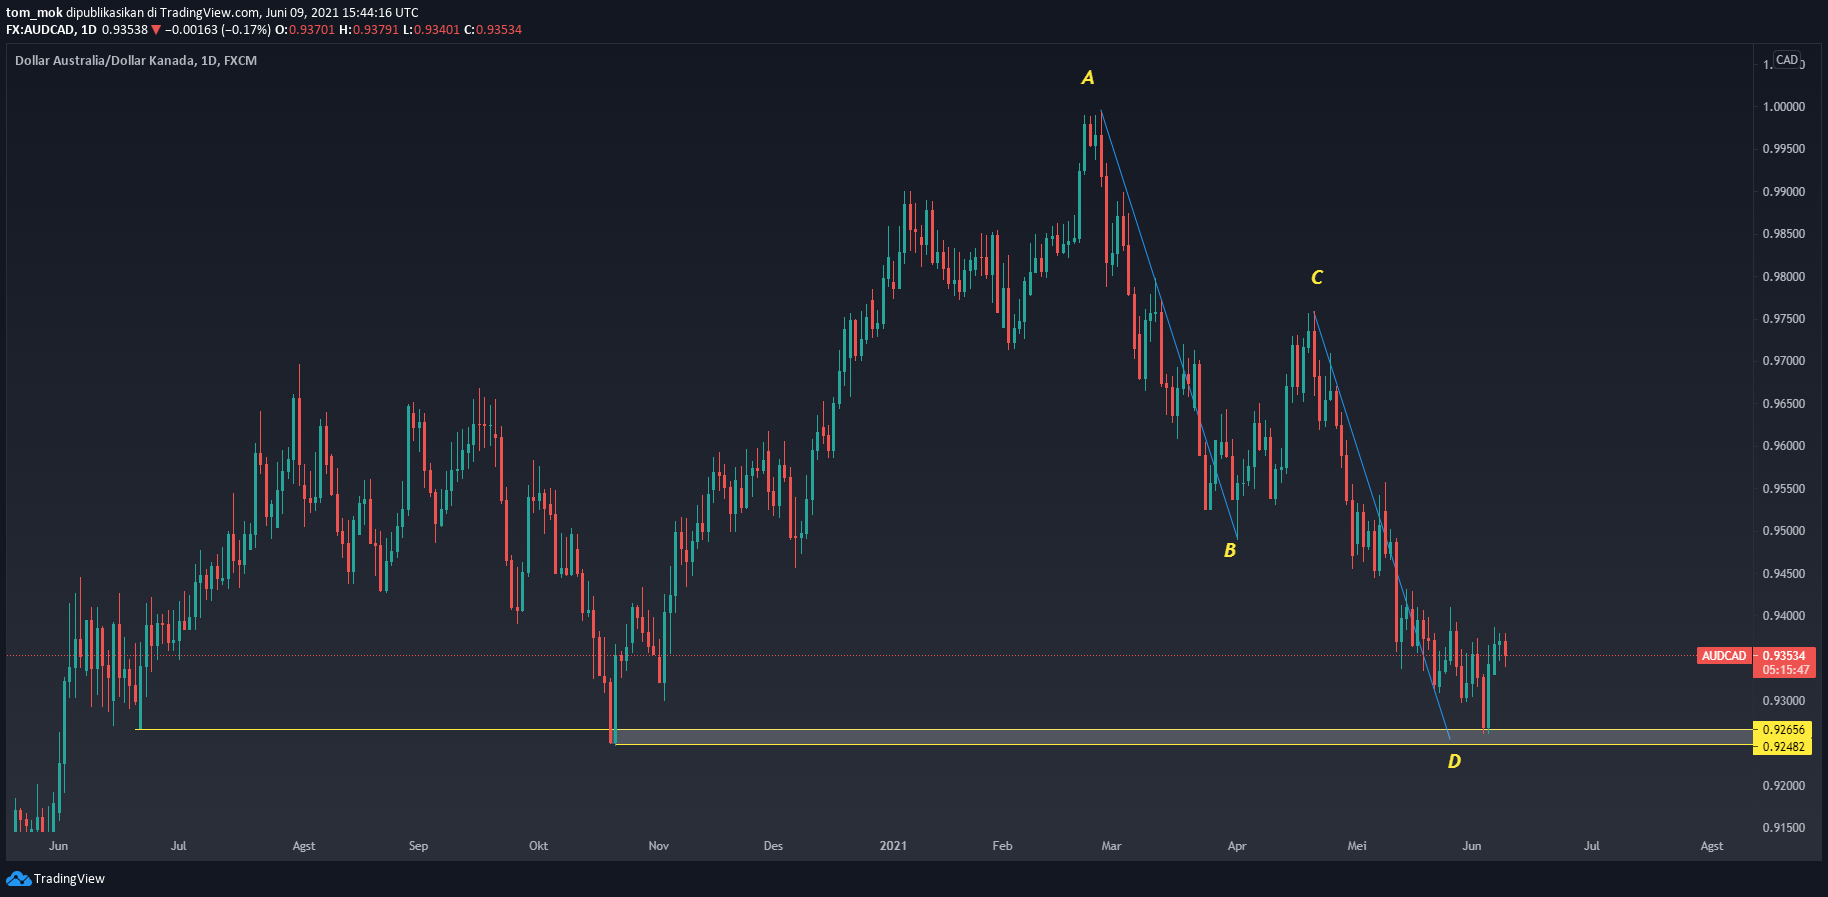Click the 0.92000 price axis label
Image resolution: width=1828 pixels, height=897 pixels.
[1783, 786]
